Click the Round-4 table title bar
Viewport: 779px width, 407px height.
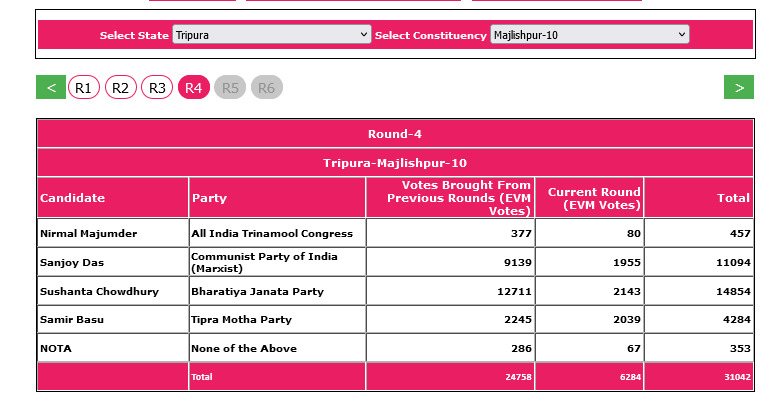click(x=394, y=134)
